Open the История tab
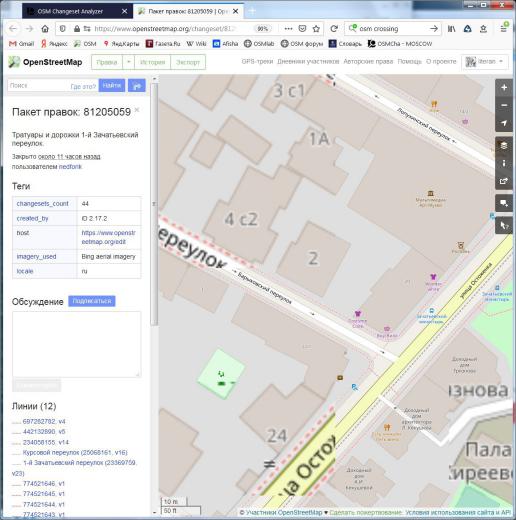The height and width of the screenshot is (520, 516). (x=152, y=62)
